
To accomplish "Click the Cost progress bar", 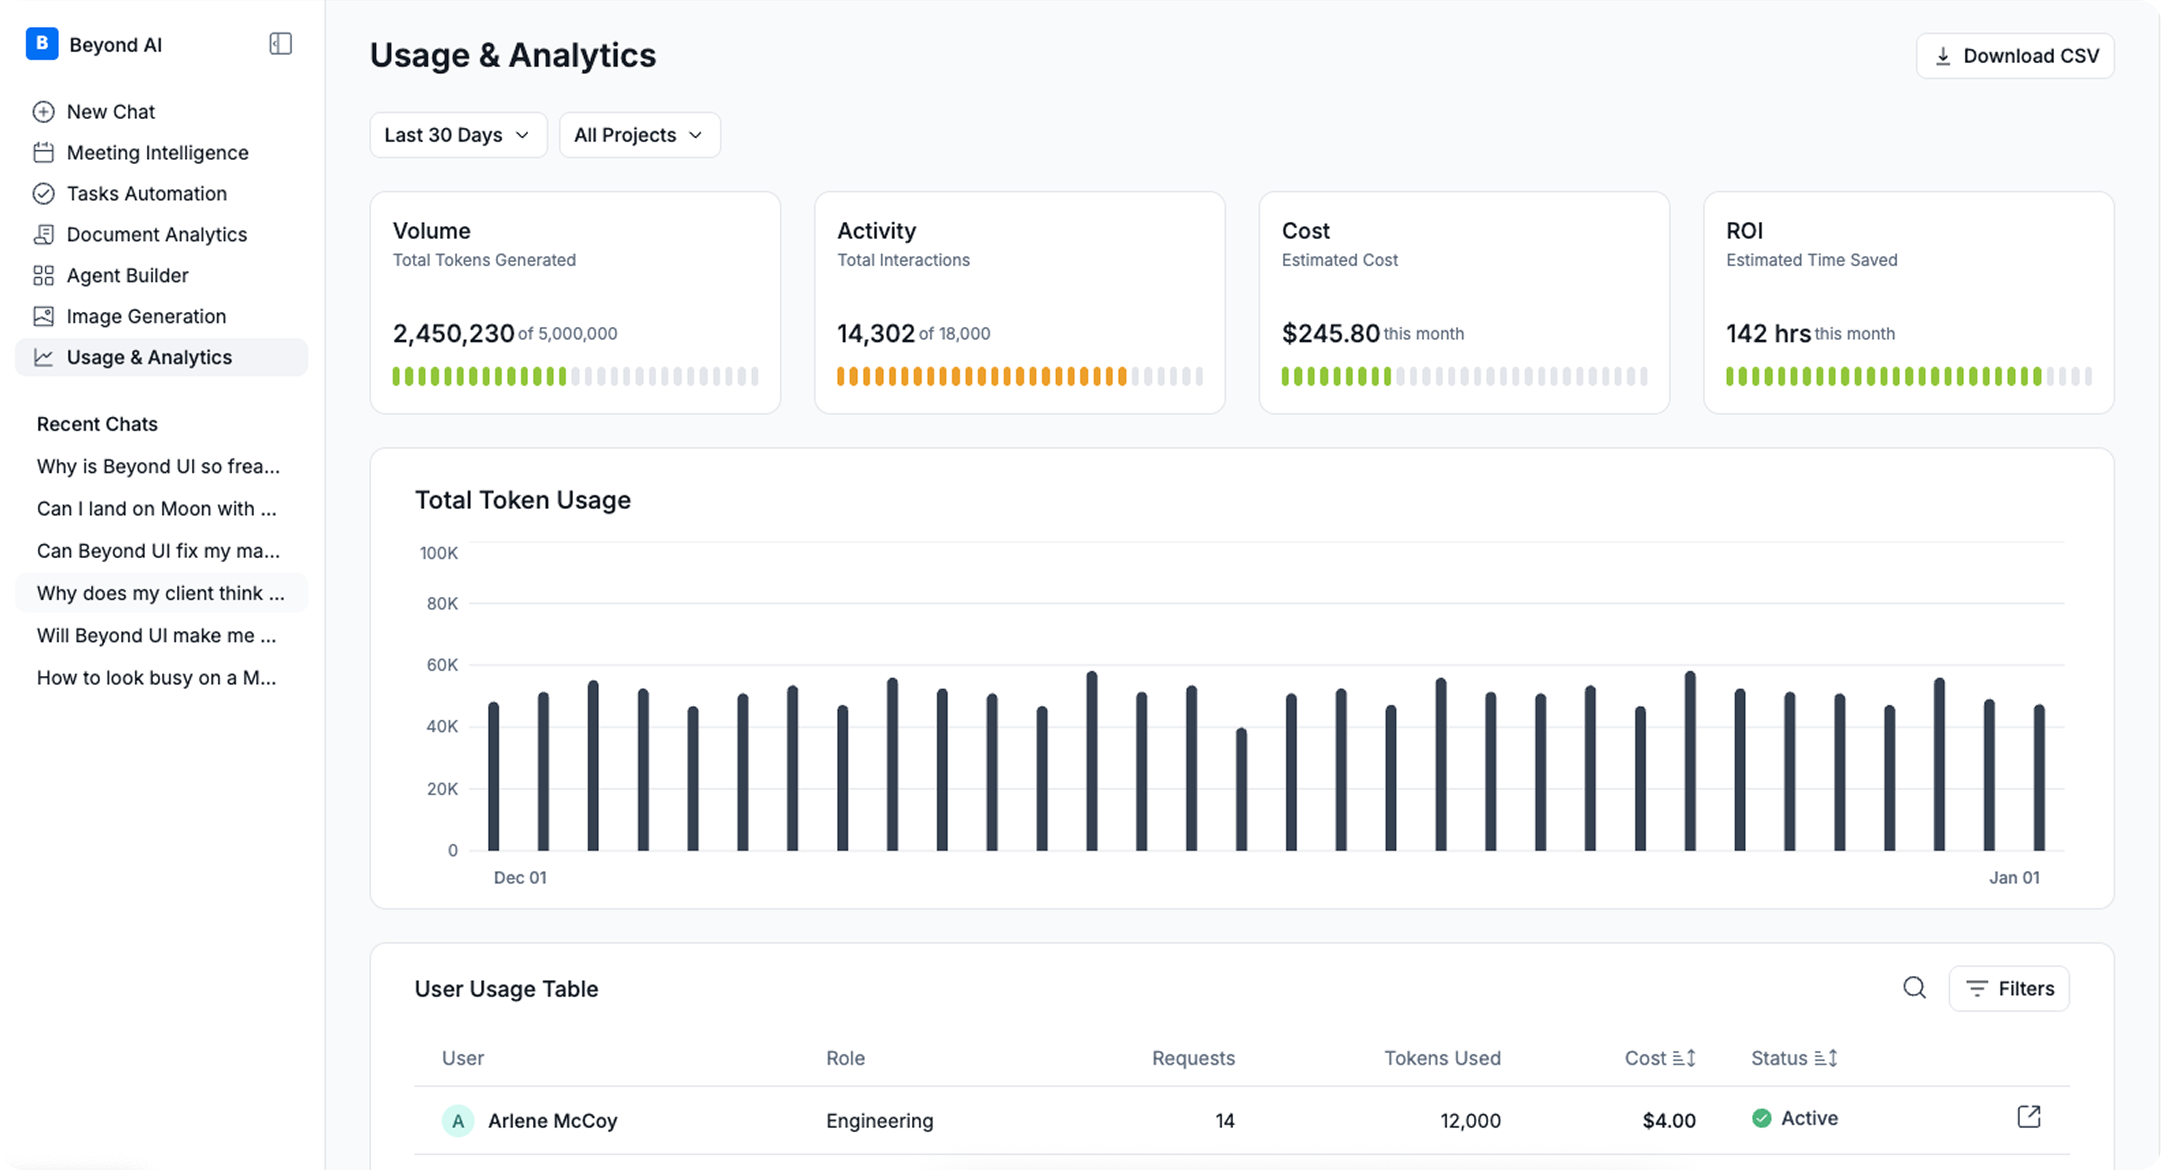I will pyautogui.click(x=1464, y=377).
